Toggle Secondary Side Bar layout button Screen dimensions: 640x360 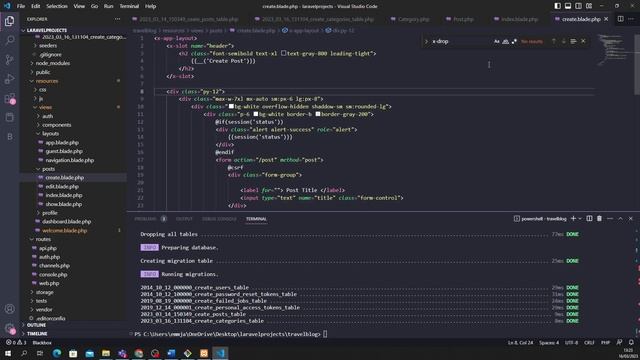pyautogui.click(x=578, y=6)
